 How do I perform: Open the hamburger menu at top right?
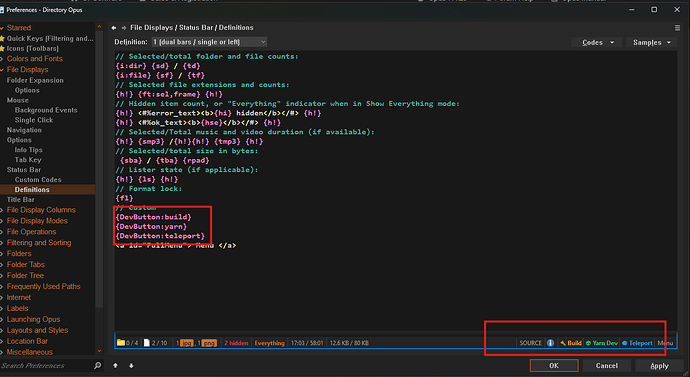(x=677, y=28)
